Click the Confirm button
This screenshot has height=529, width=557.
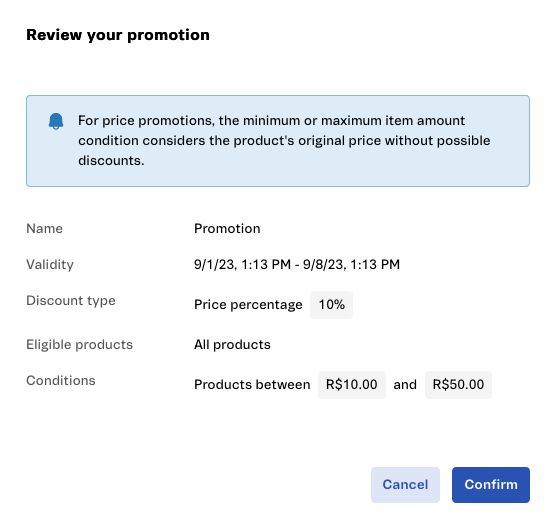click(491, 485)
